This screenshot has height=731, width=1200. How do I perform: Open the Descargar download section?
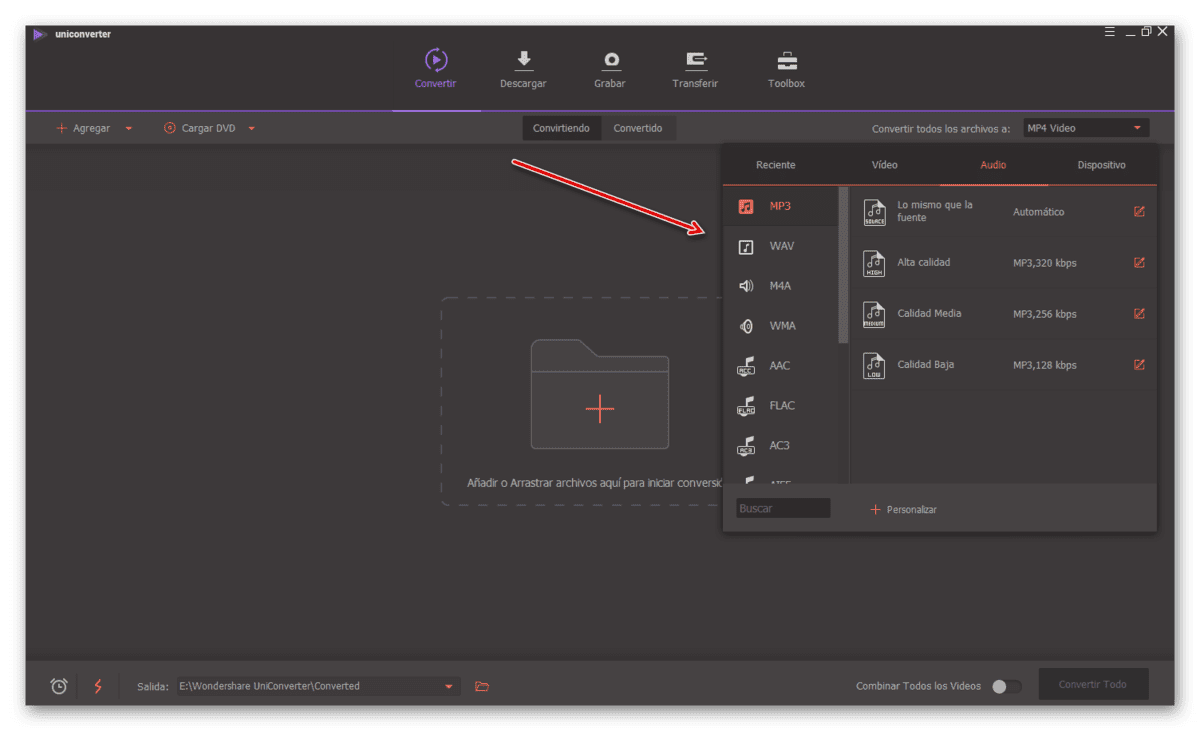[523, 69]
